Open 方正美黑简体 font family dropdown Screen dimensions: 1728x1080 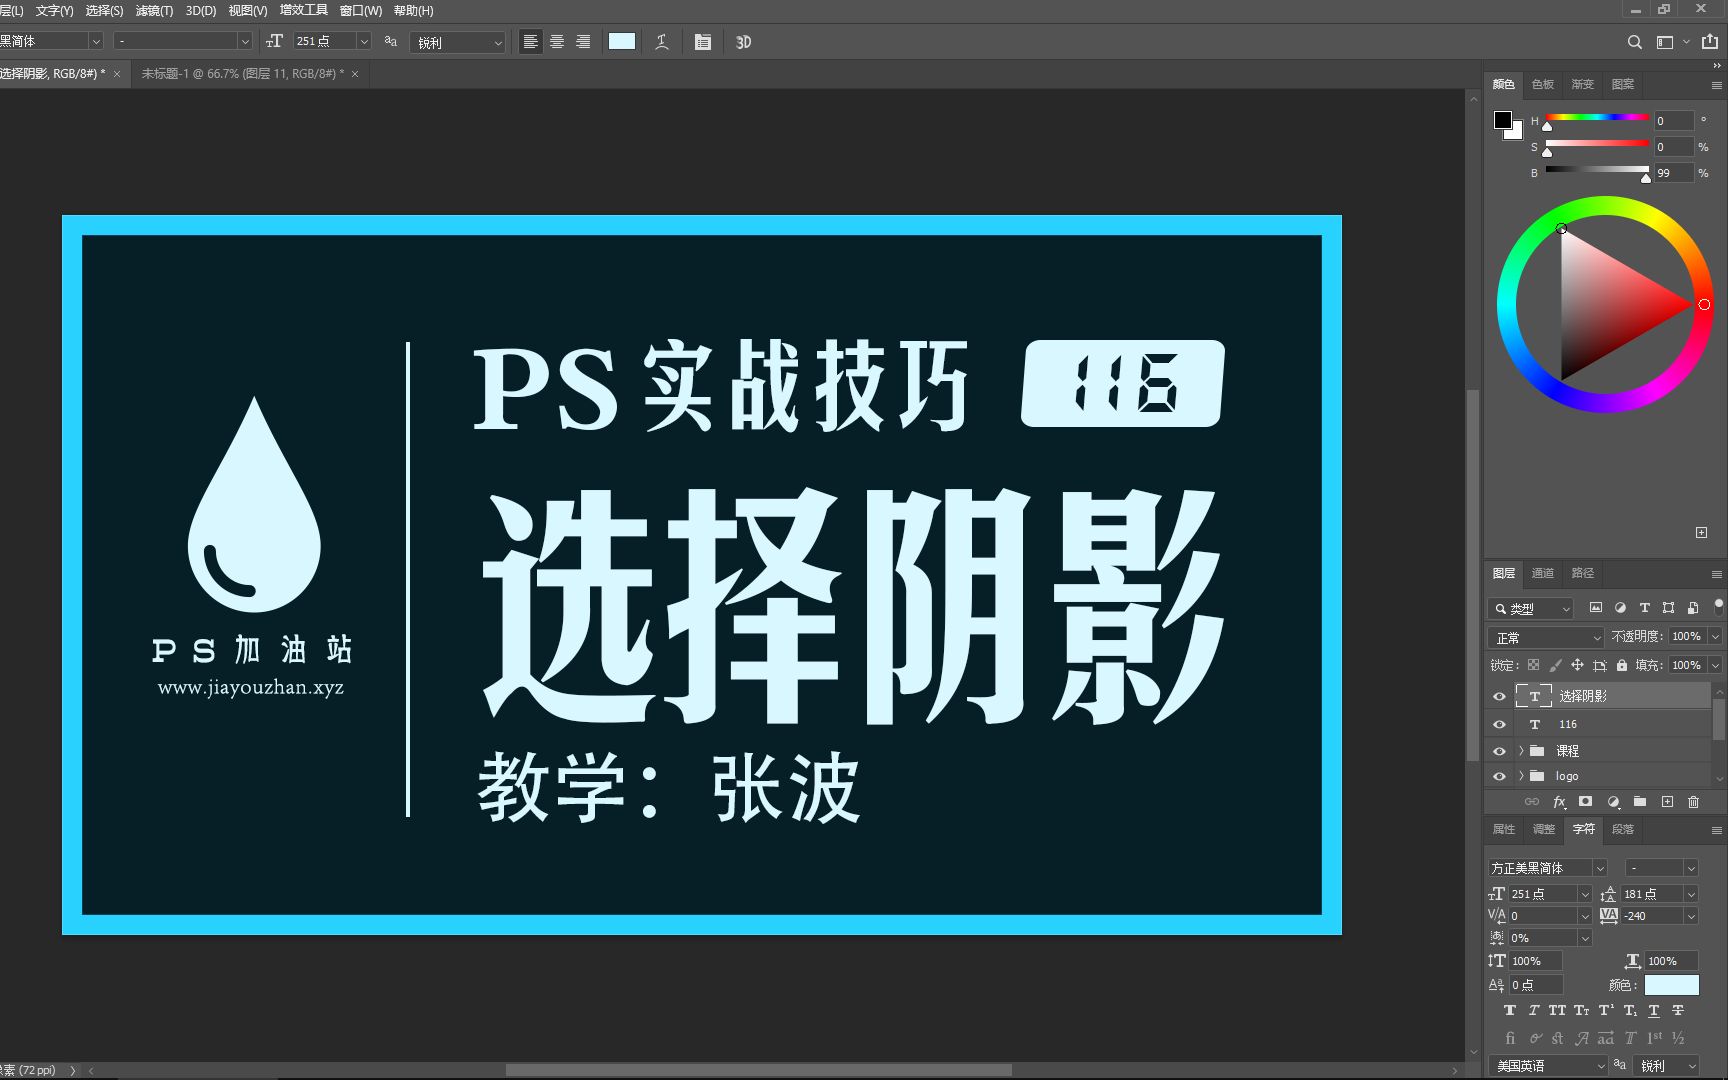click(1599, 868)
